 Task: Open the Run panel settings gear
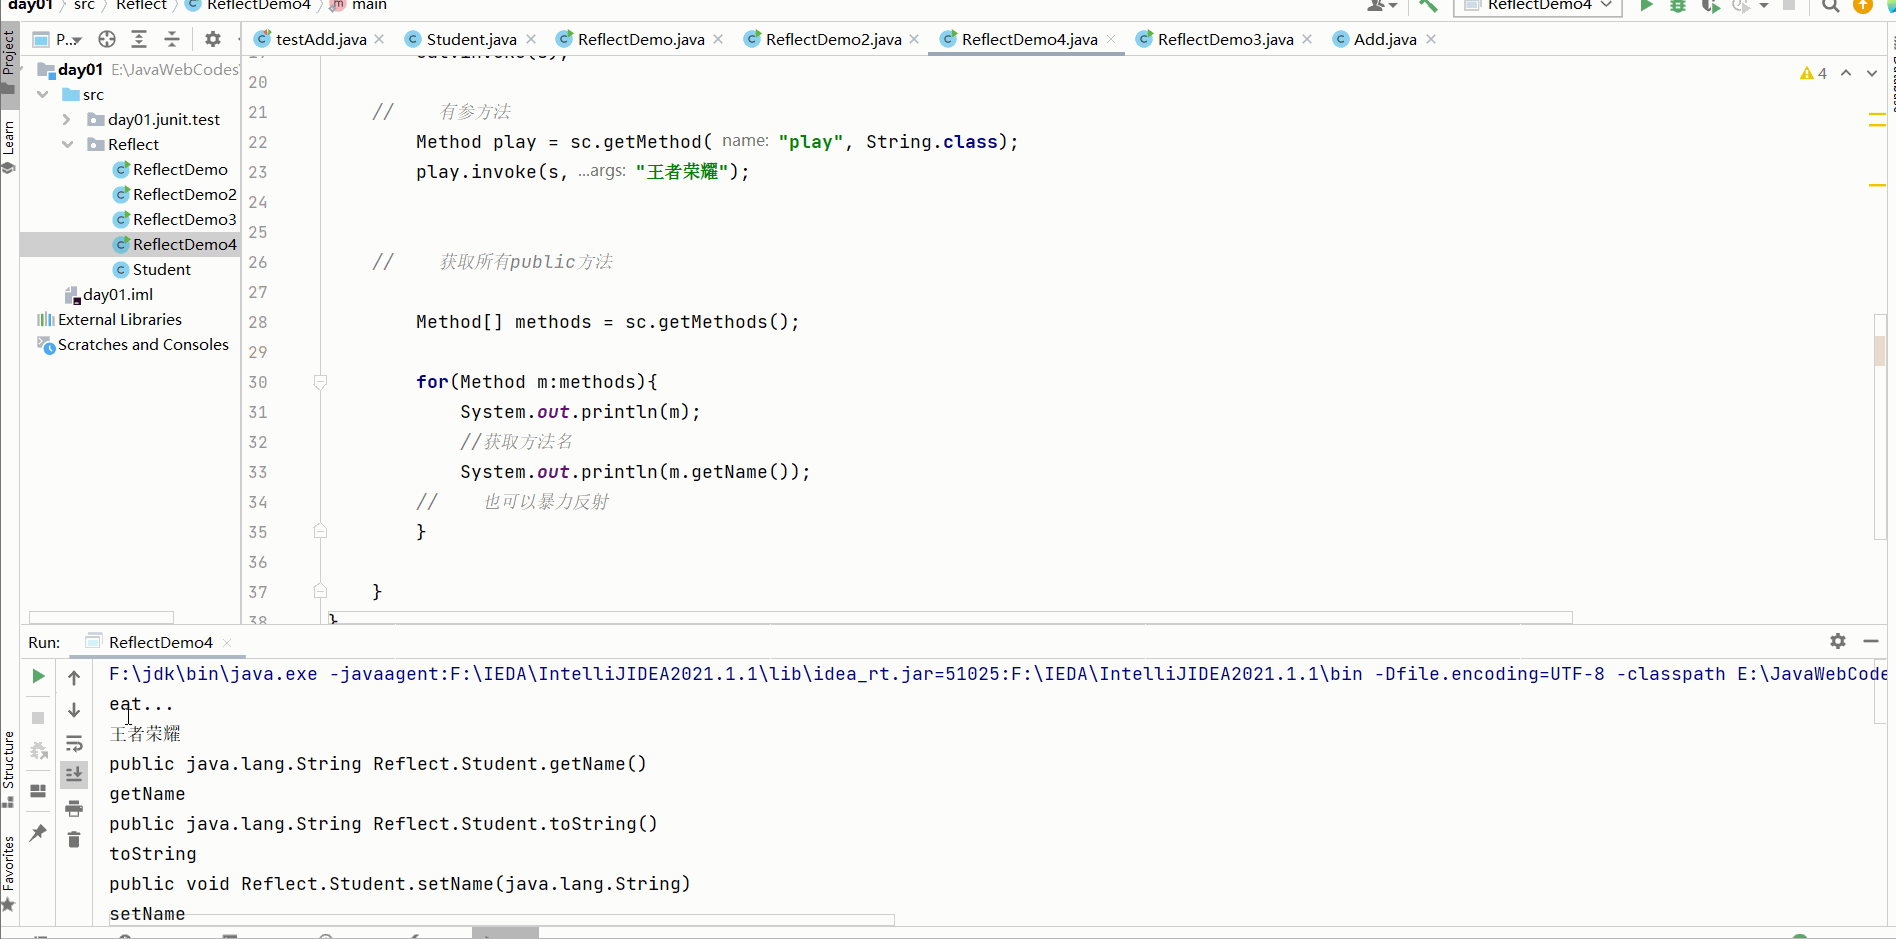point(1838,641)
